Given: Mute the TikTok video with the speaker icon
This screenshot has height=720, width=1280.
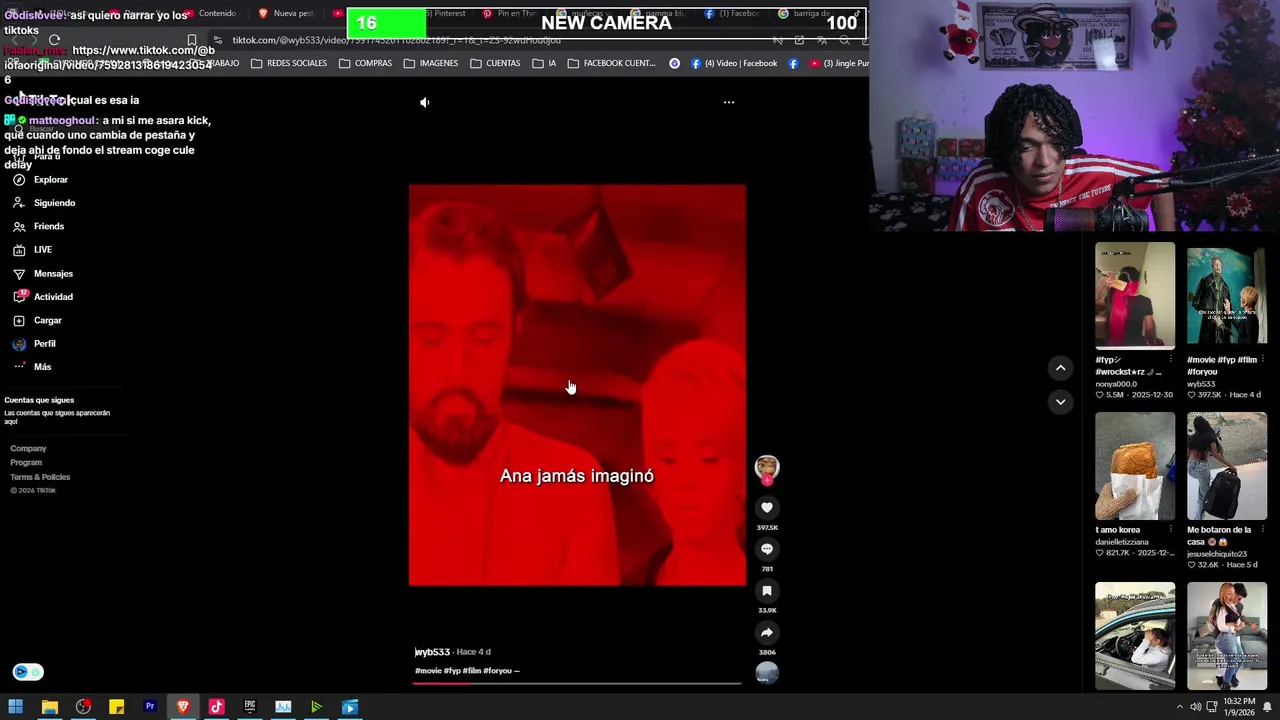Looking at the screenshot, I should [x=425, y=102].
